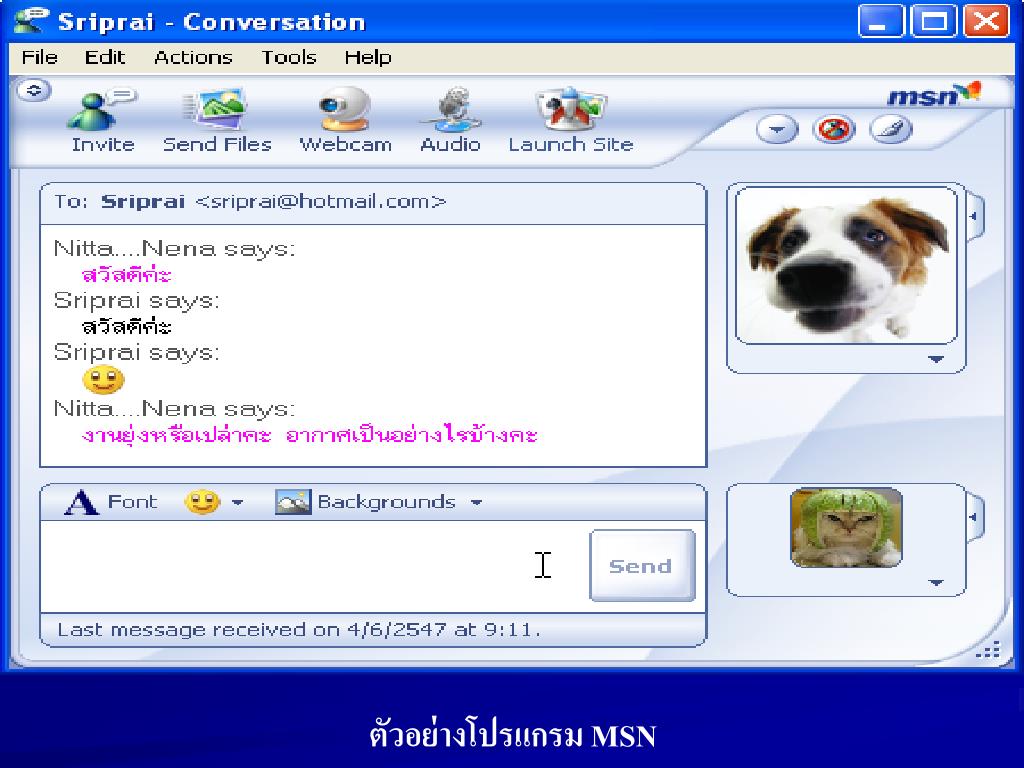Click the MSN Messenger title bar icon
1024x768 pixels.
(31, 21)
